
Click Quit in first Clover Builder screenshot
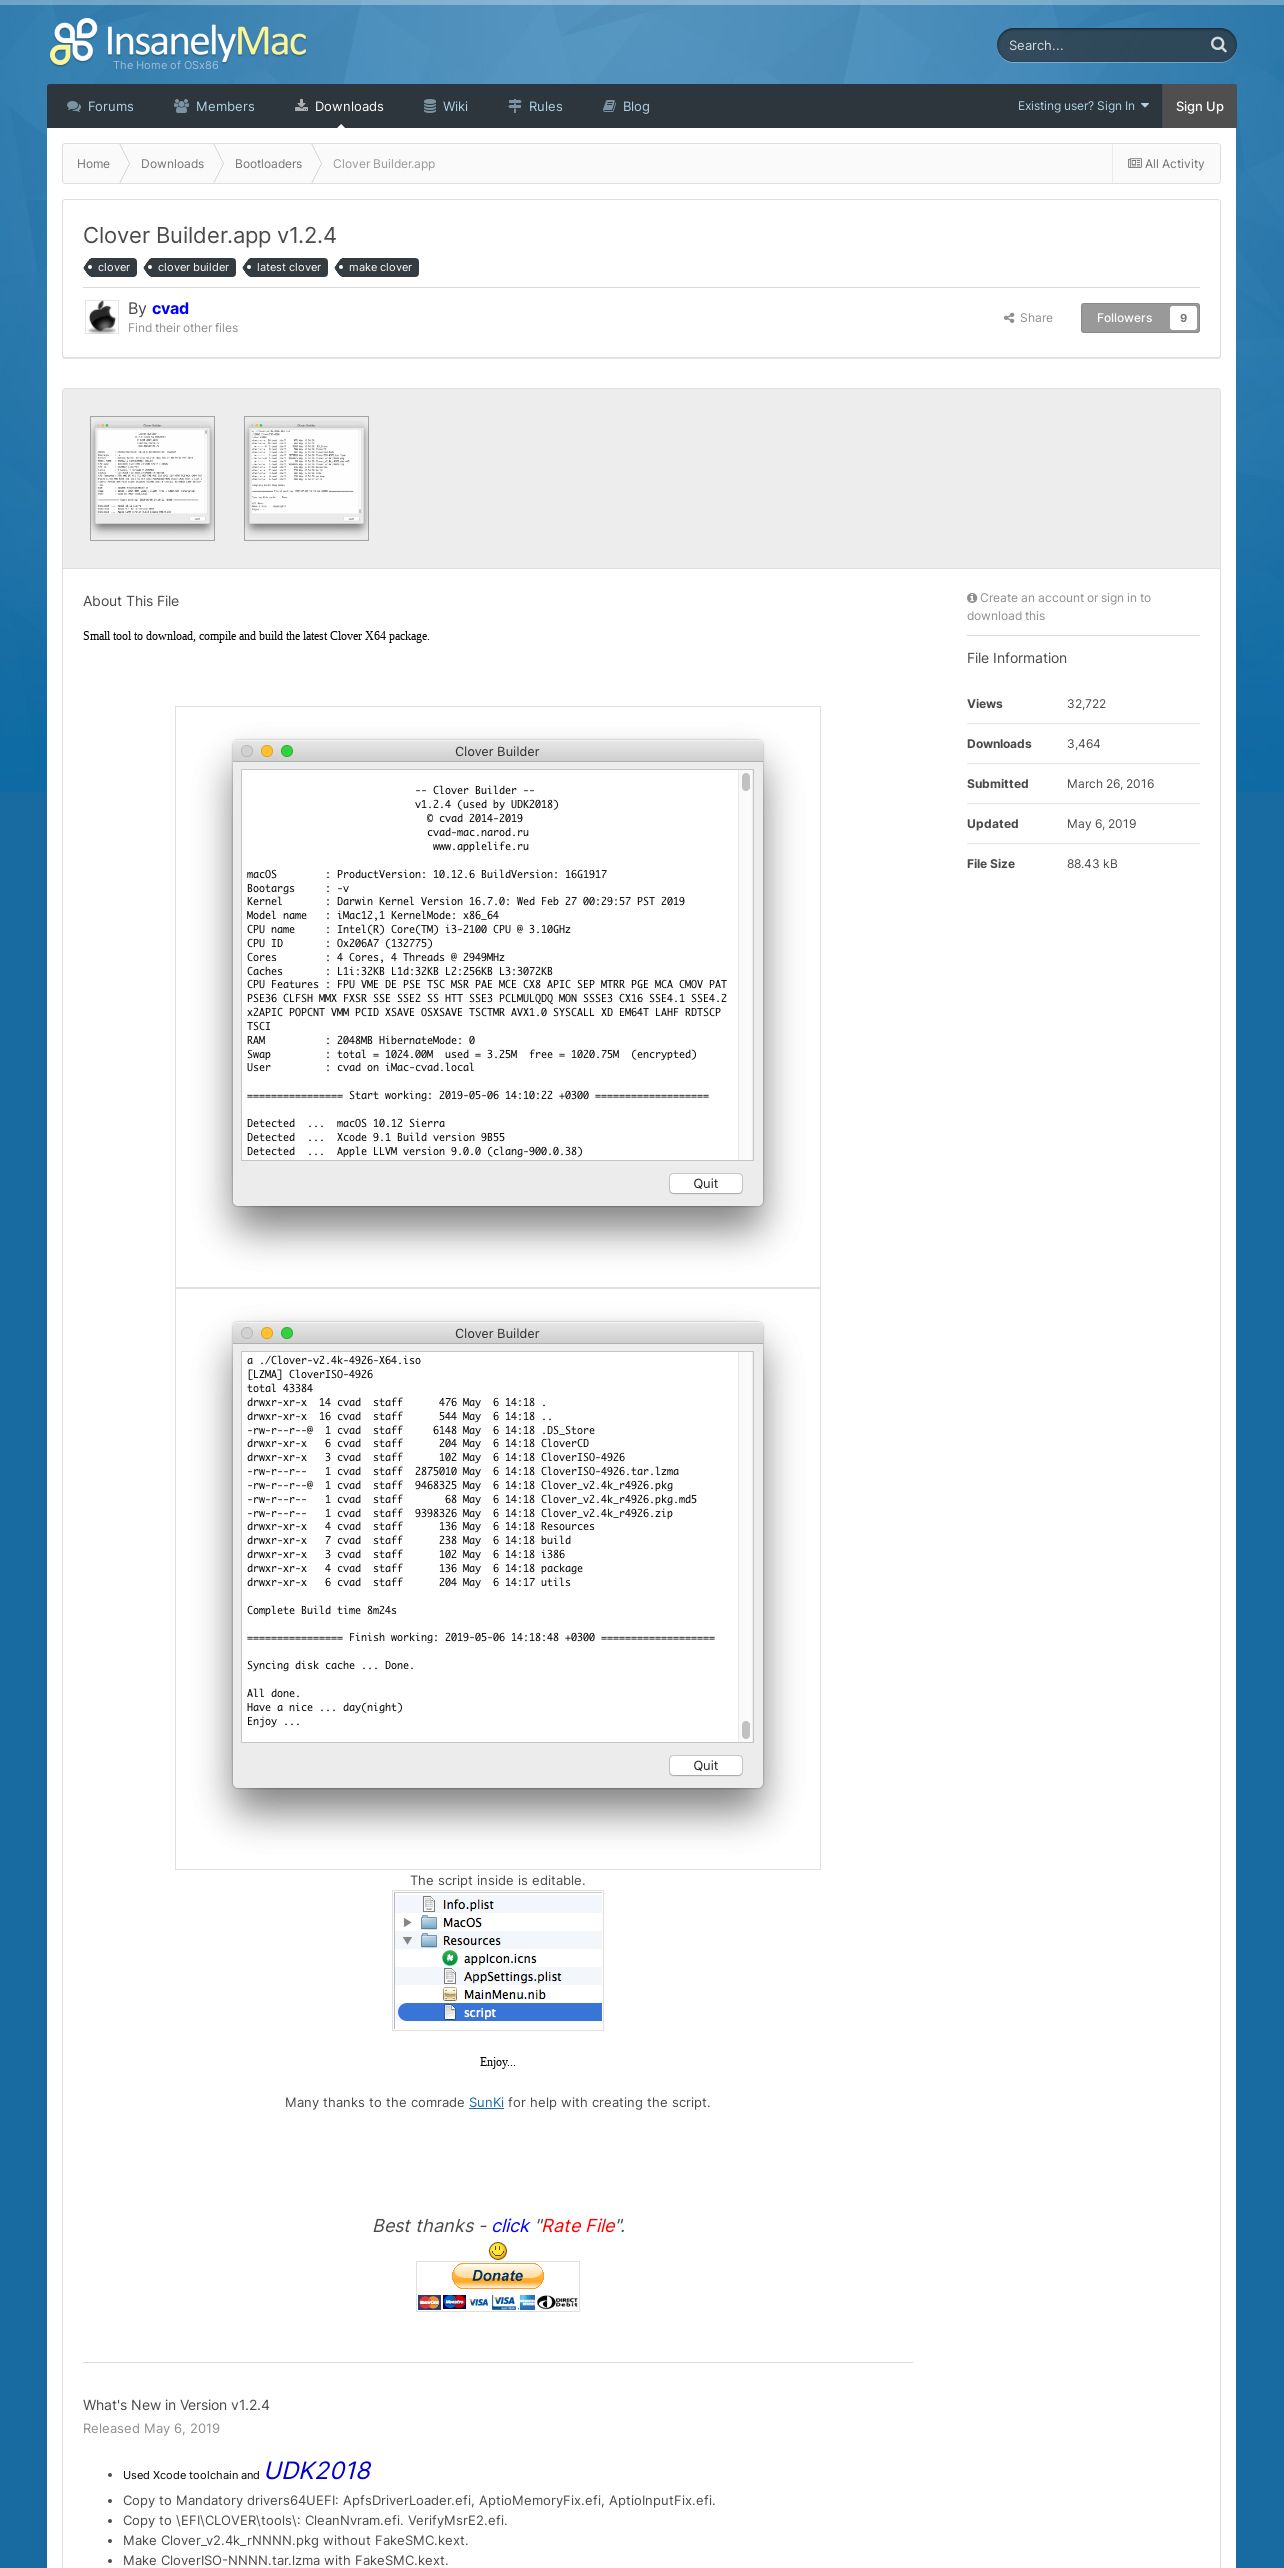[x=706, y=1183]
